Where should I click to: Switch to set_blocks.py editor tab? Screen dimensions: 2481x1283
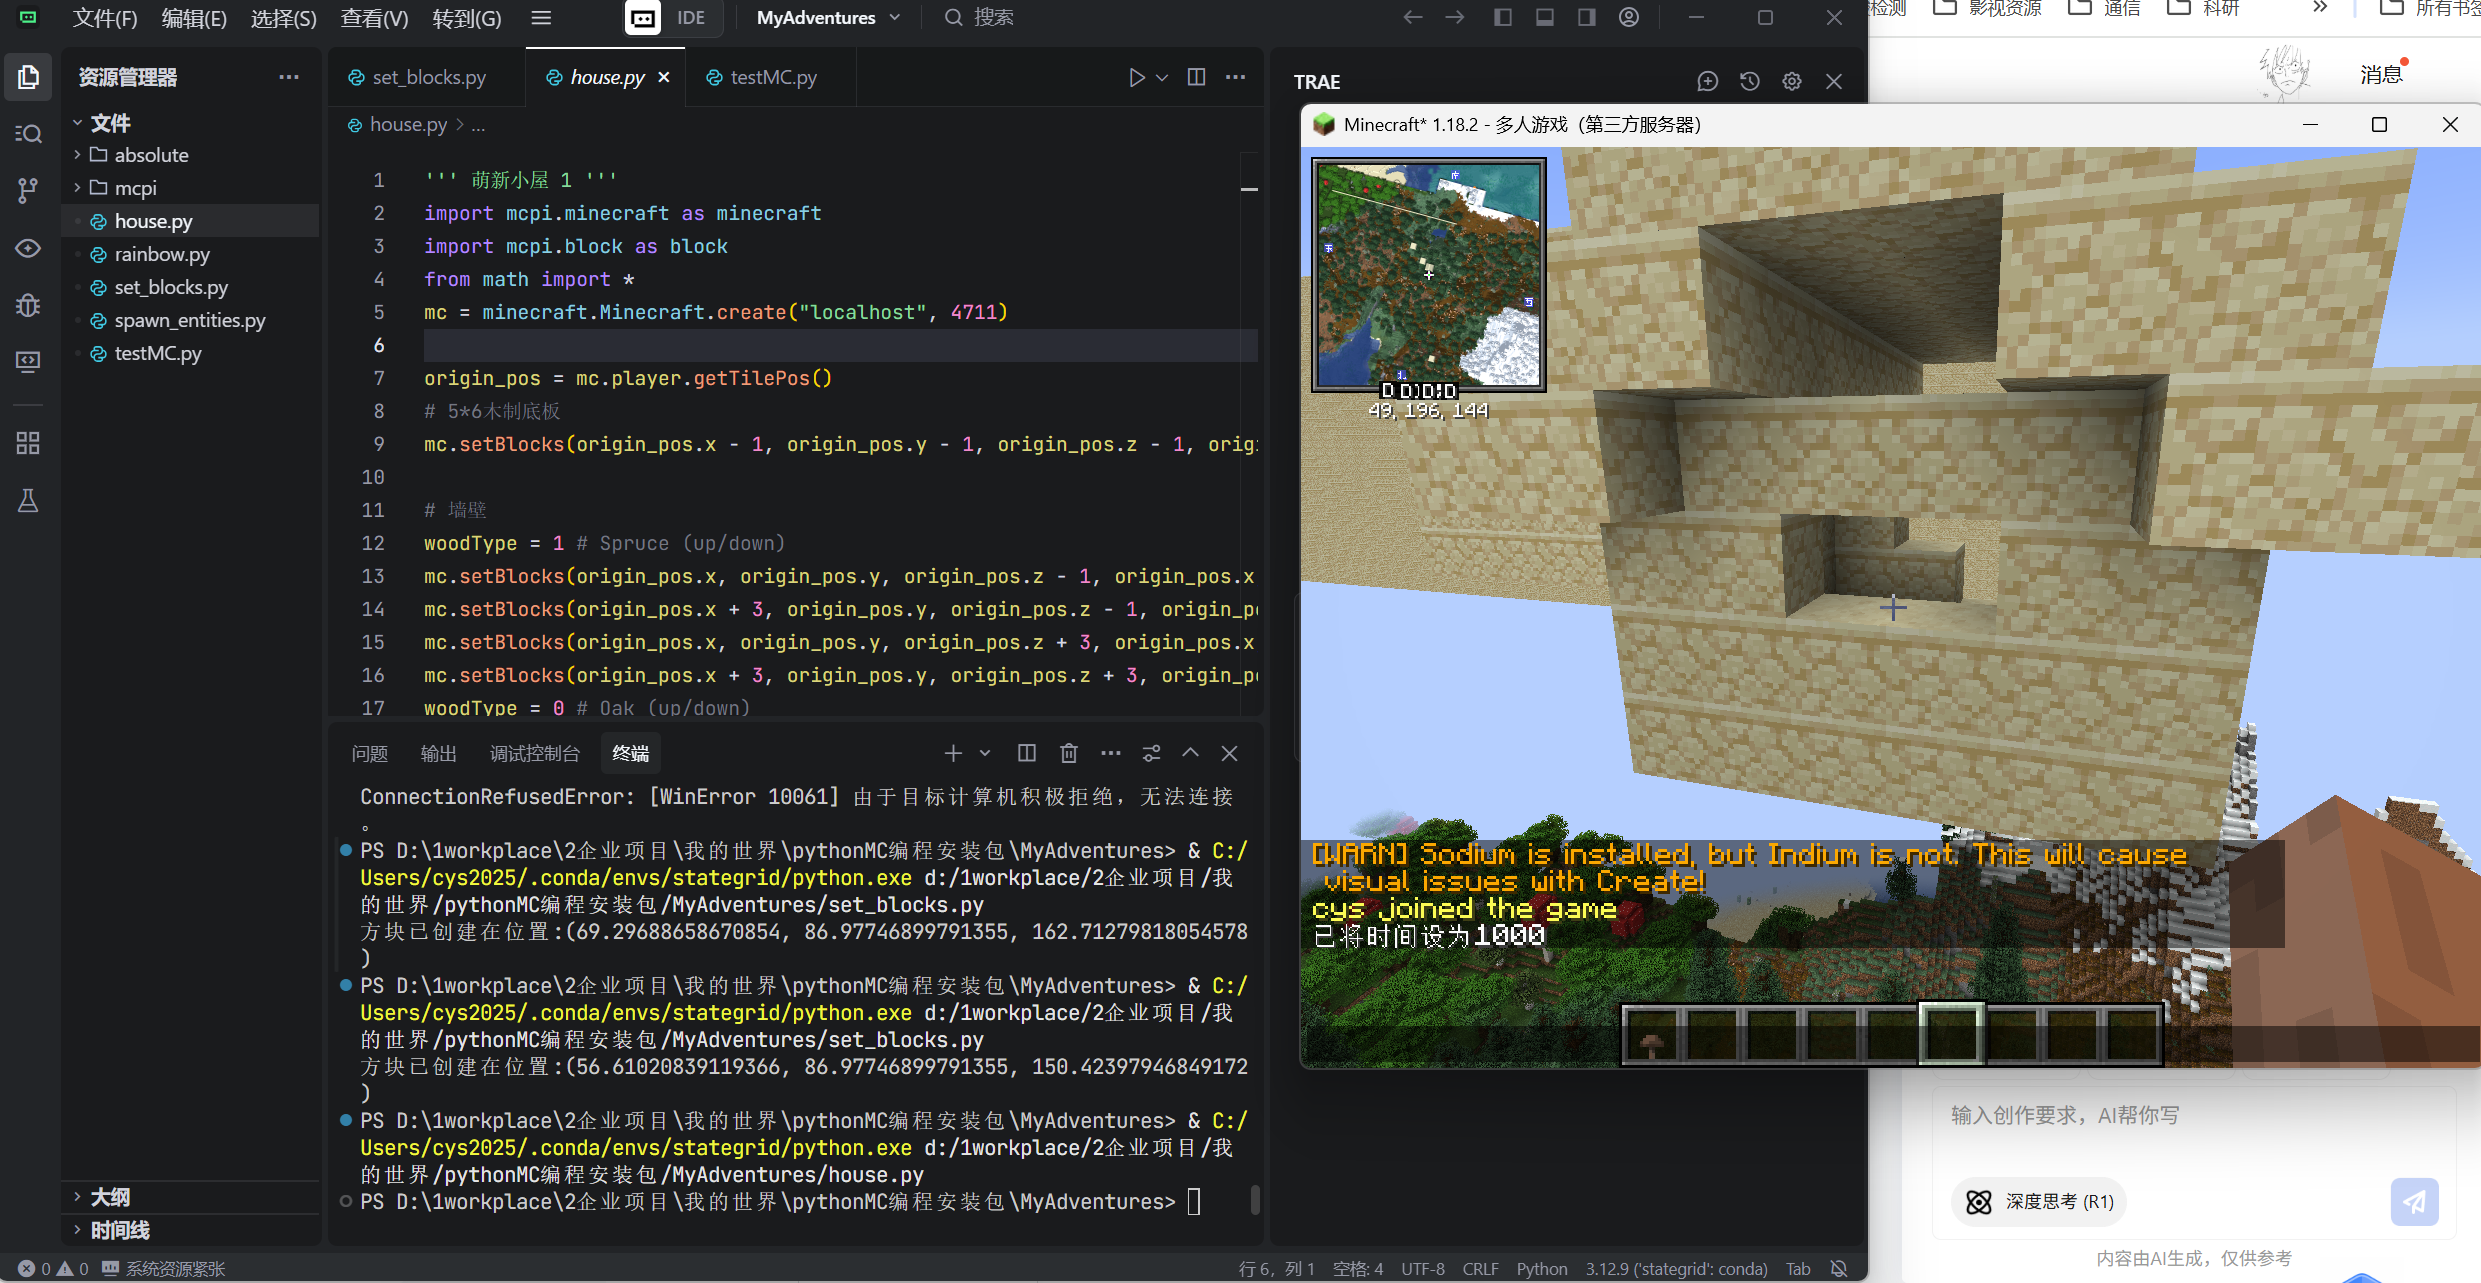tap(427, 77)
